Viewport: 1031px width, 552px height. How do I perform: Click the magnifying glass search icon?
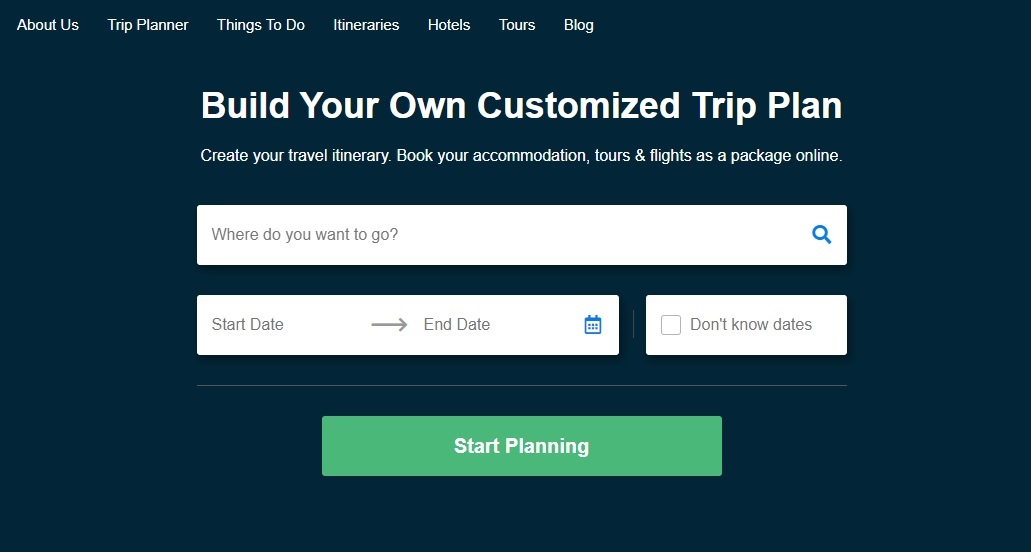pyautogui.click(x=821, y=235)
